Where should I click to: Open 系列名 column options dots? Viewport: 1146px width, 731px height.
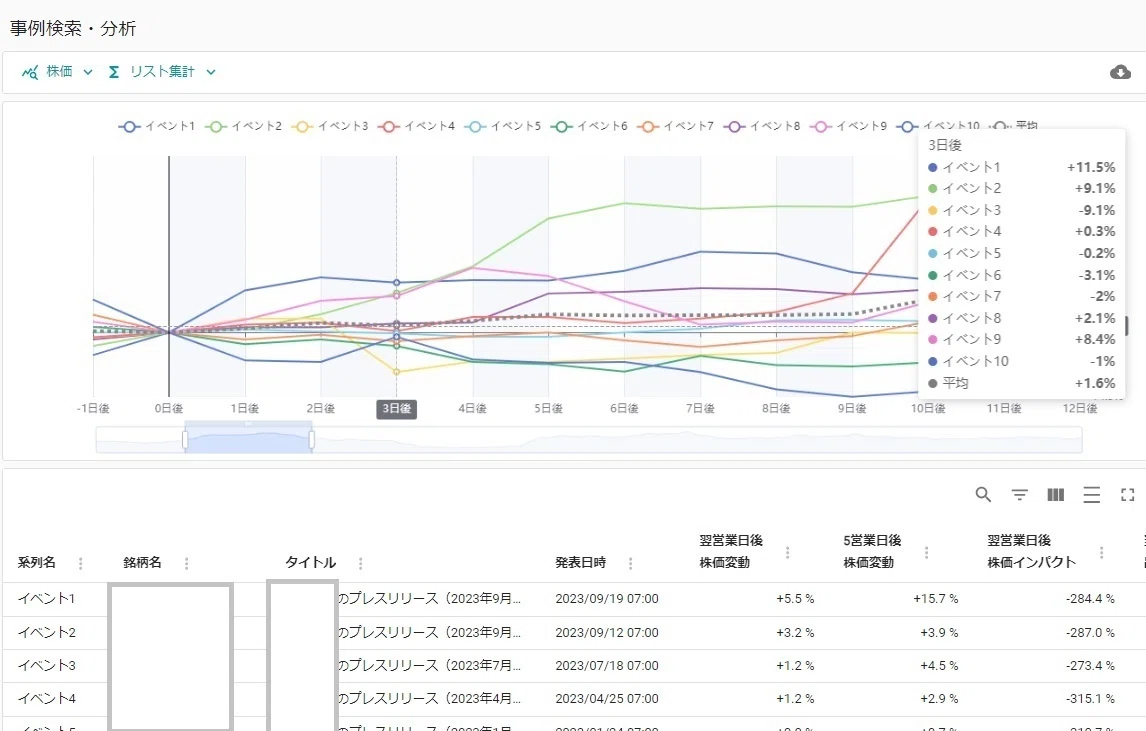tap(80, 563)
